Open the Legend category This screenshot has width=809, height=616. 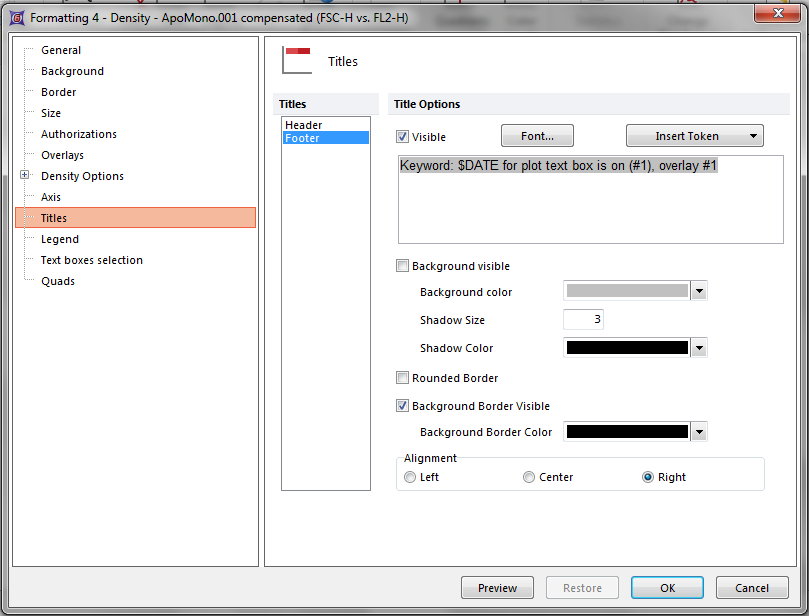point(60,239)
